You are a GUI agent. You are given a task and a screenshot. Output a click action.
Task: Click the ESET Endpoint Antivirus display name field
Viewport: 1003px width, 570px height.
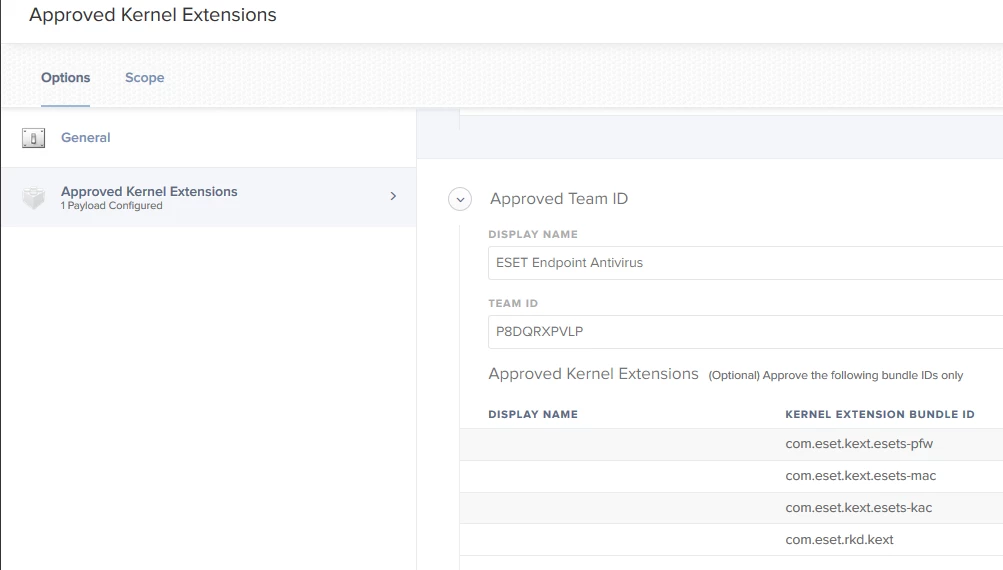(744, 263)
